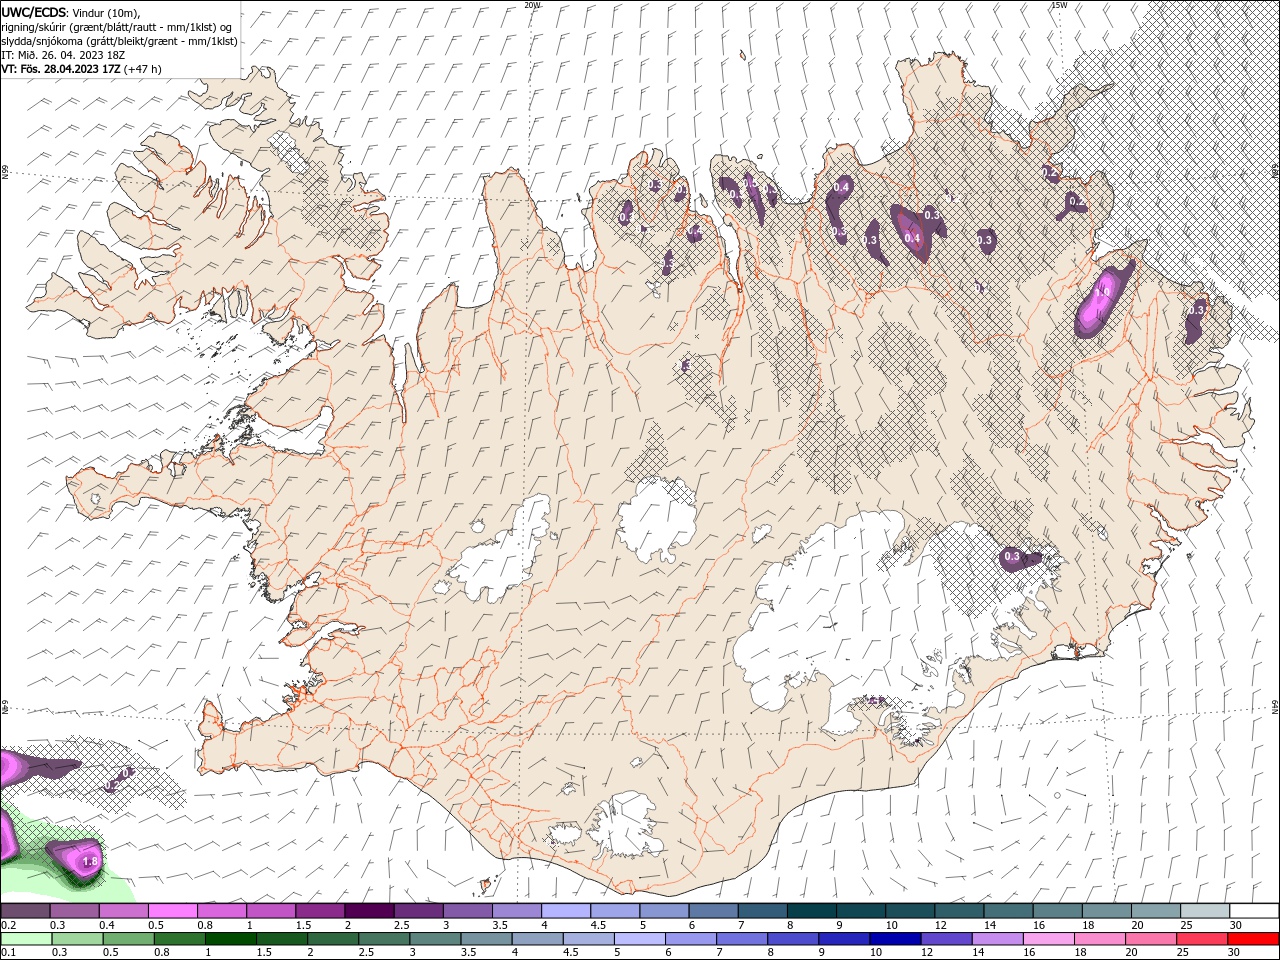Pick the upper scale swatch between 18 and 20
1280x960 pixels.
tap(1106, 911)
